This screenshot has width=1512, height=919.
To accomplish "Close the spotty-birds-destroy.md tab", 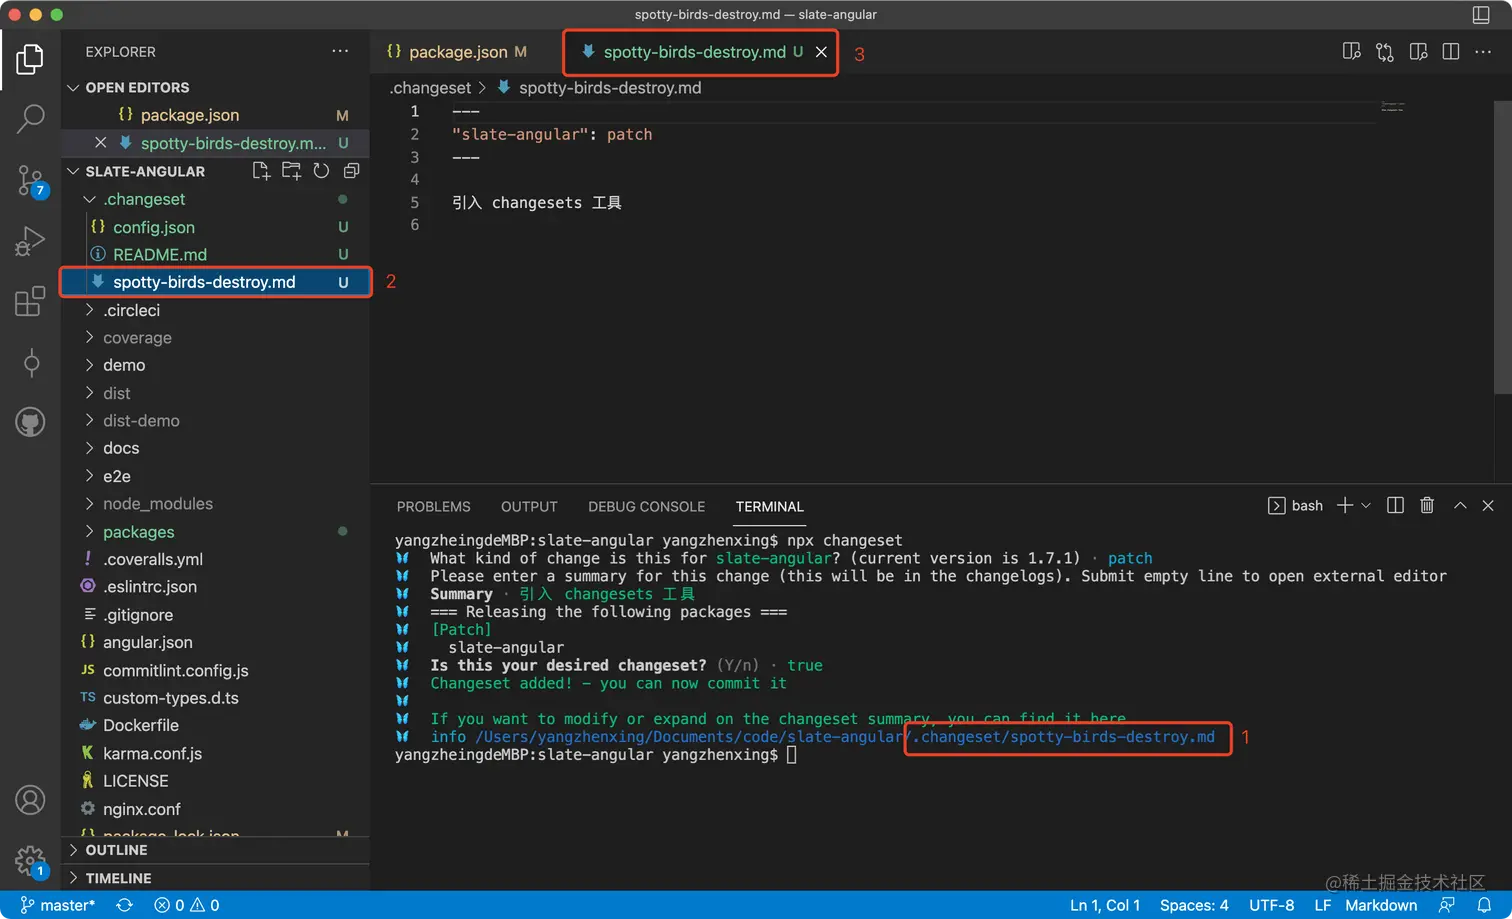I will click(x=821, y=52).
